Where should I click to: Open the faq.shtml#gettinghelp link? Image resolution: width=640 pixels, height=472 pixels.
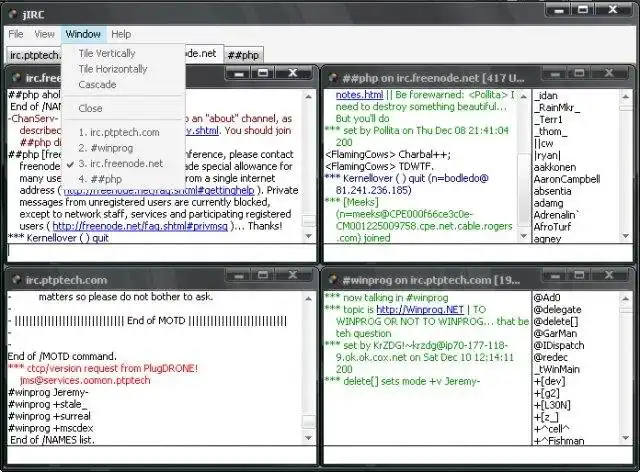coord(159,190)
